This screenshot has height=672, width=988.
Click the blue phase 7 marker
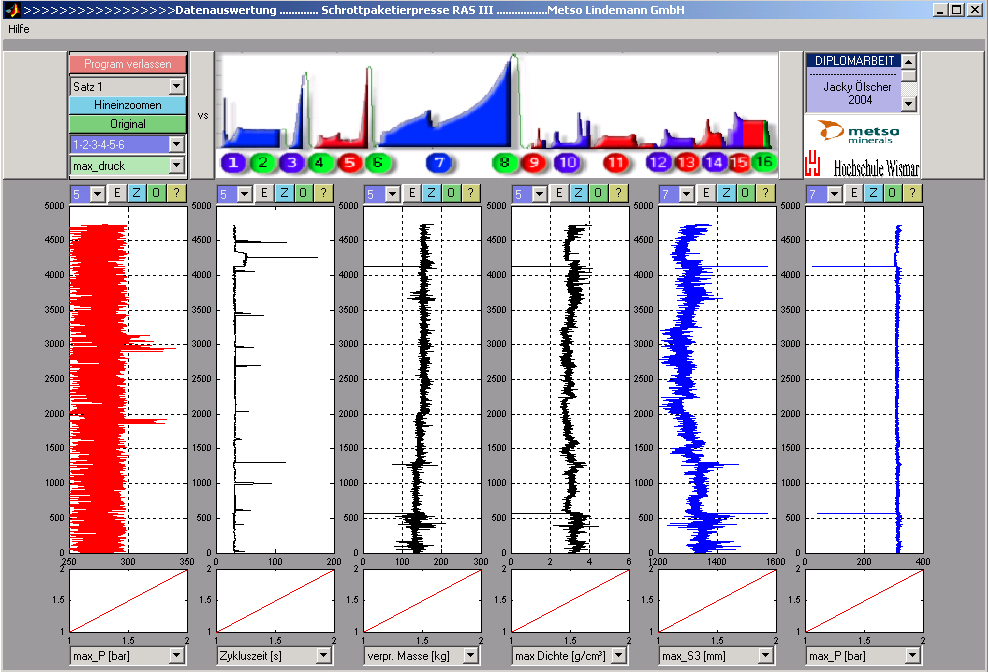pyautogui.click(x=438, y=162)
